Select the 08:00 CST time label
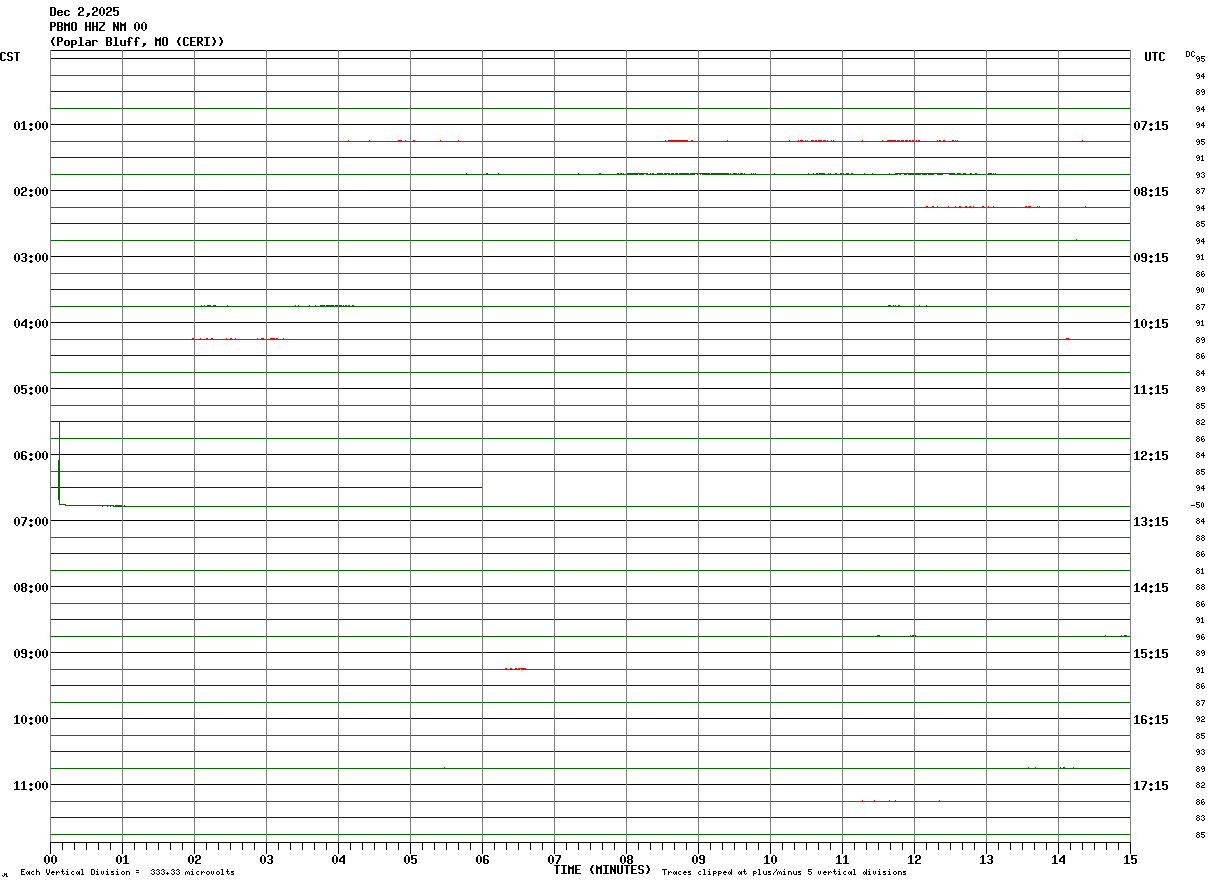Screen dimensions: 1210x886 click(31, 587)
